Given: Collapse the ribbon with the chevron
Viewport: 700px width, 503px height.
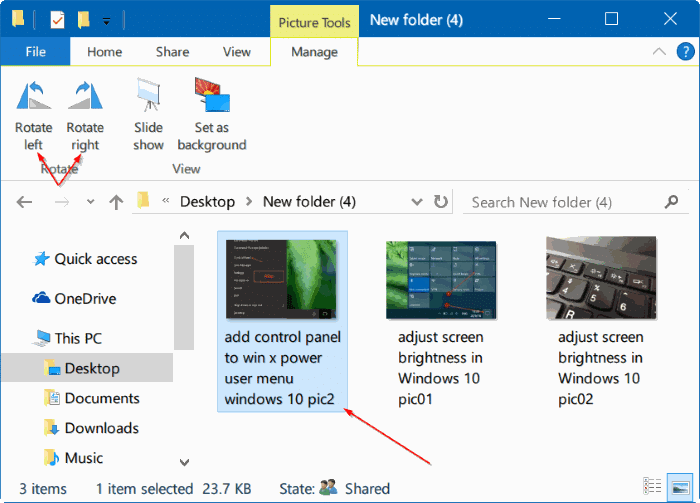Looking at the screenshot, I should click(659, 51).
